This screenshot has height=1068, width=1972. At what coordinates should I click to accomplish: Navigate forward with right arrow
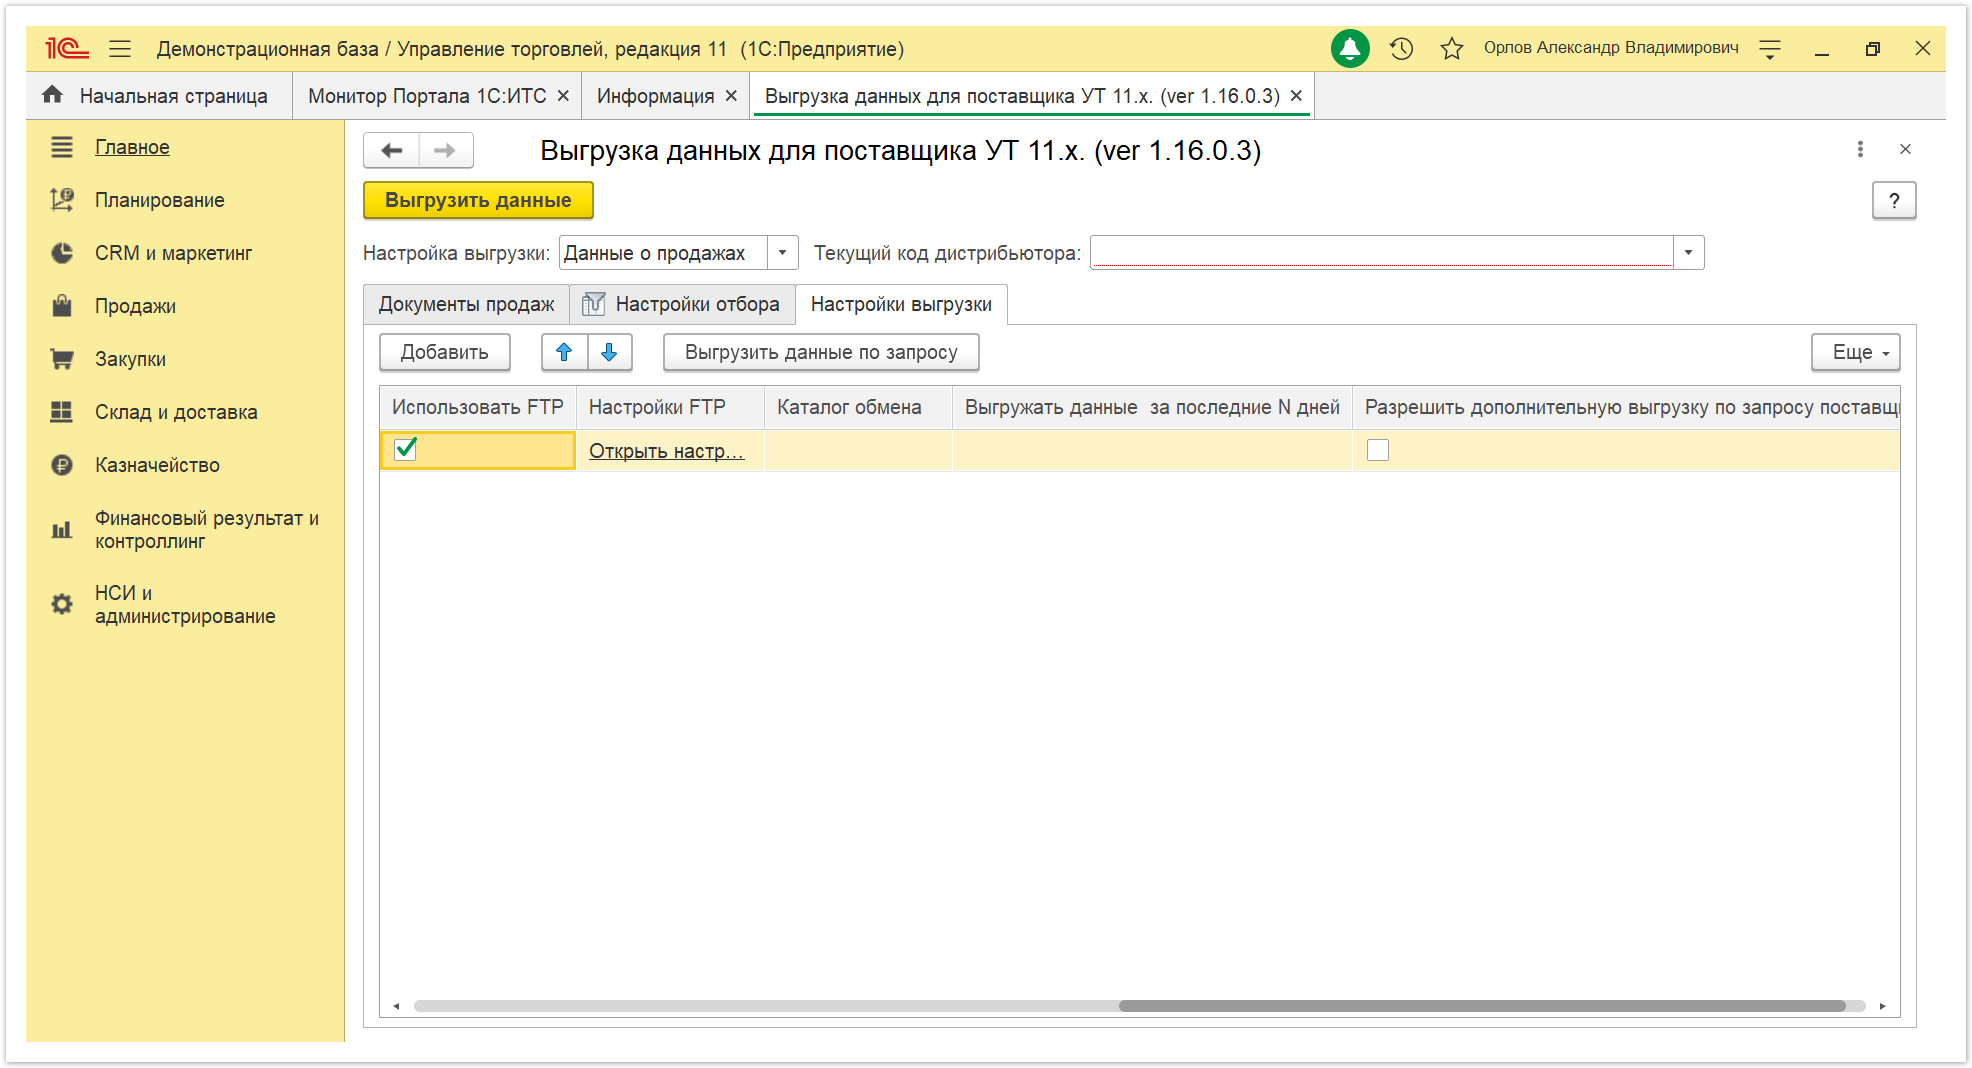[446, 150]
